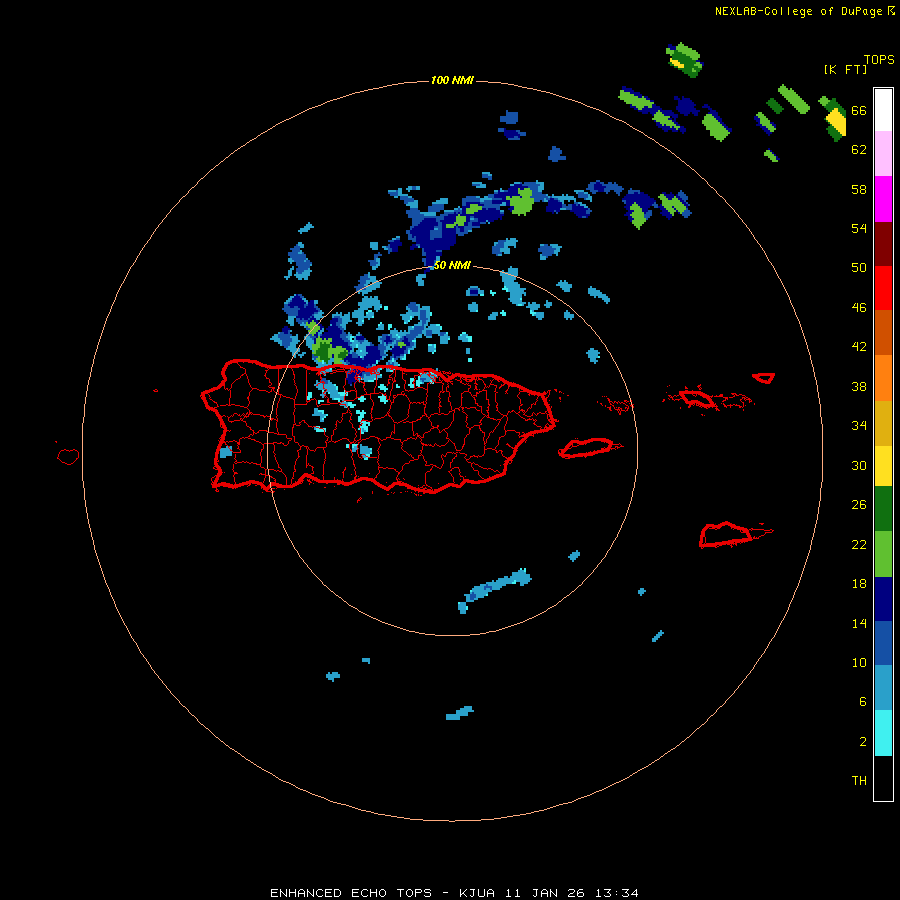Click the 46 legend value
Image resolution: width=900 pixels, height=900 pixels.
tap(859, 307)
